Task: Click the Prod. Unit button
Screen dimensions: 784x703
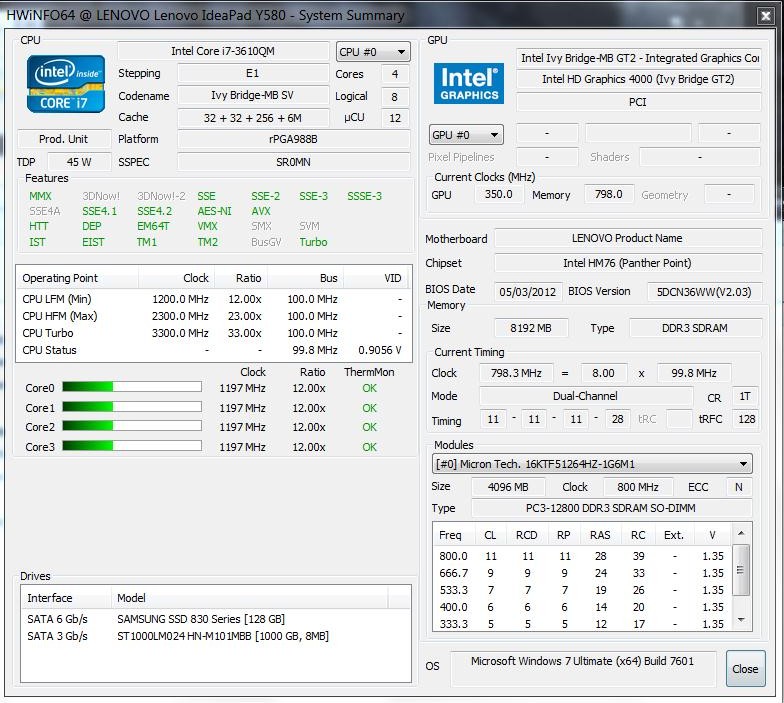Action: click(x=64, y=139)
